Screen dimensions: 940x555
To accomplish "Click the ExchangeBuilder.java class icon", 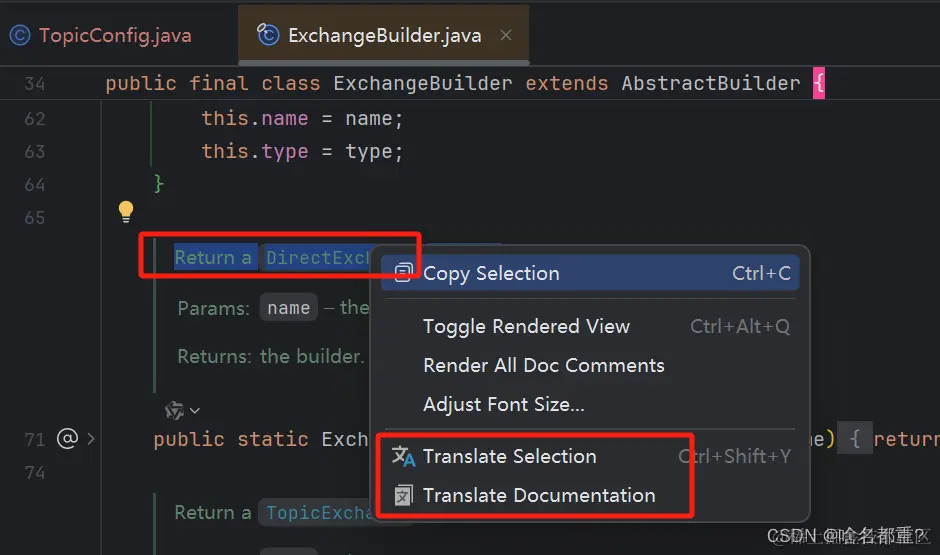I will (267, 35).
